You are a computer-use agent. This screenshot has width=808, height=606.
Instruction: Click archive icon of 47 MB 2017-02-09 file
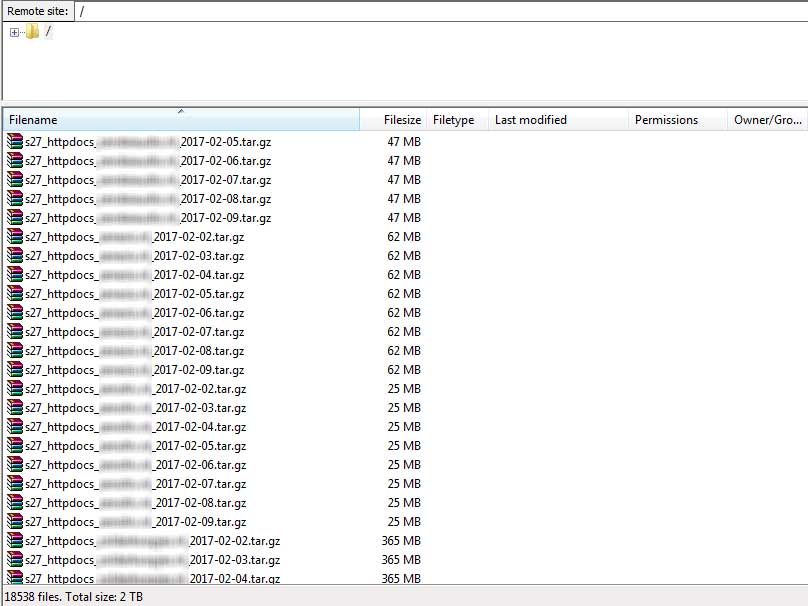pyautogui.click(x=14, y=218)
